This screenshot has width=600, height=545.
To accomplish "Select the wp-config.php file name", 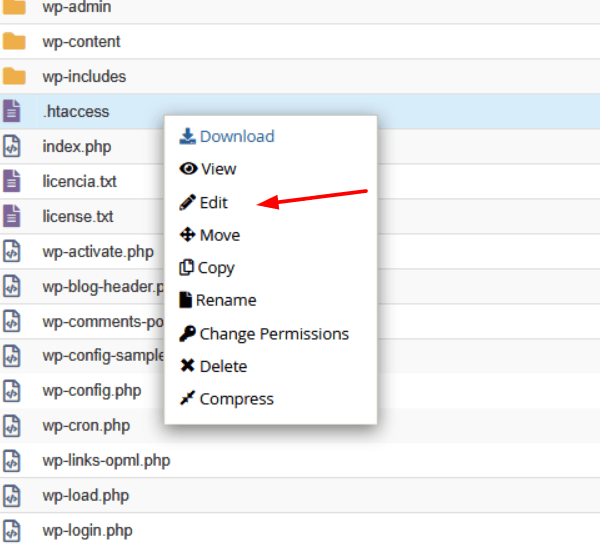I will tap(92, 391).
